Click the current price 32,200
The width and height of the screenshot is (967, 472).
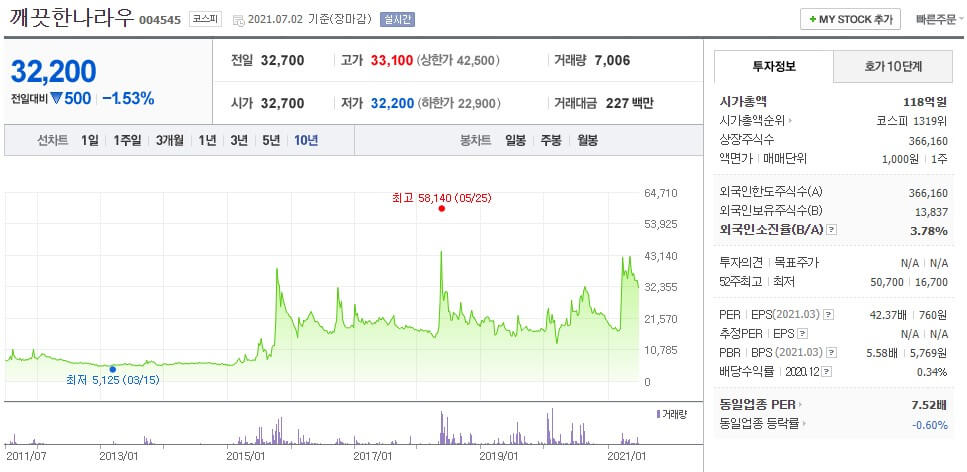pos(54,72)
